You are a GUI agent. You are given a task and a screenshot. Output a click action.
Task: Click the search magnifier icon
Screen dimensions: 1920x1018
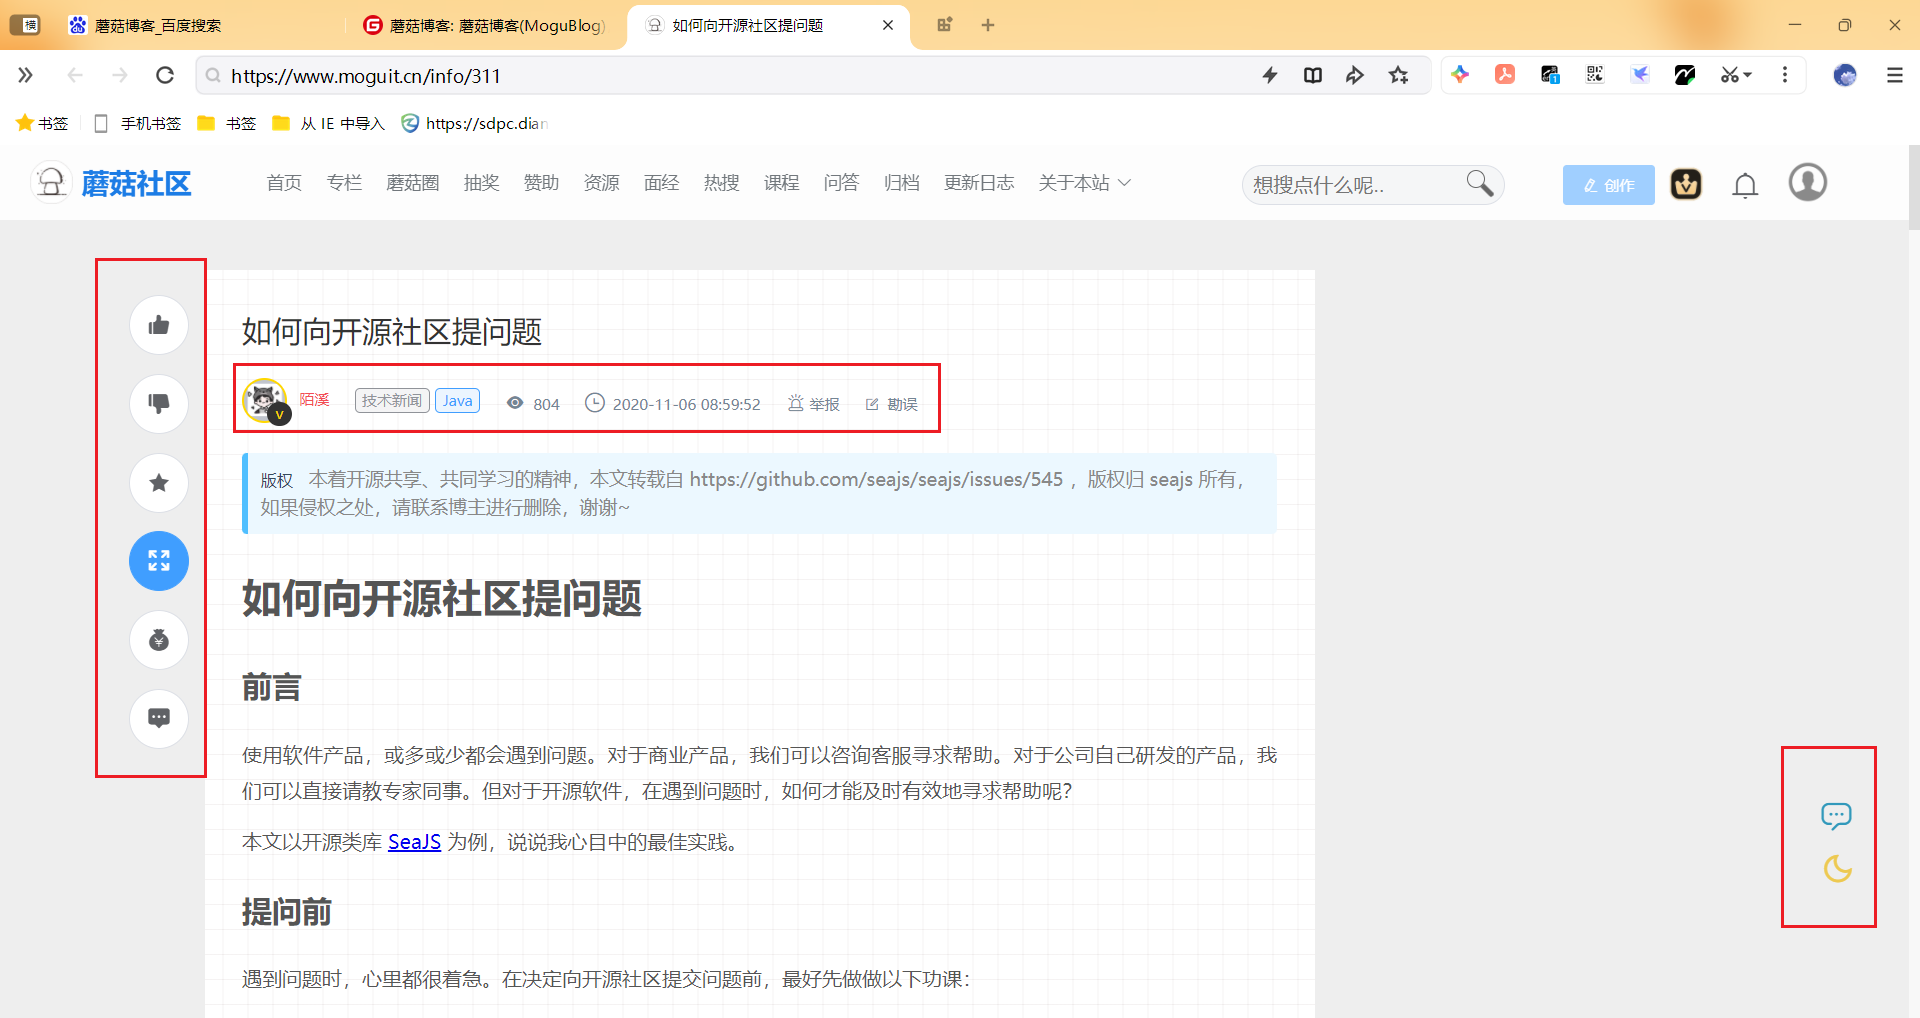click(1480, 184)
